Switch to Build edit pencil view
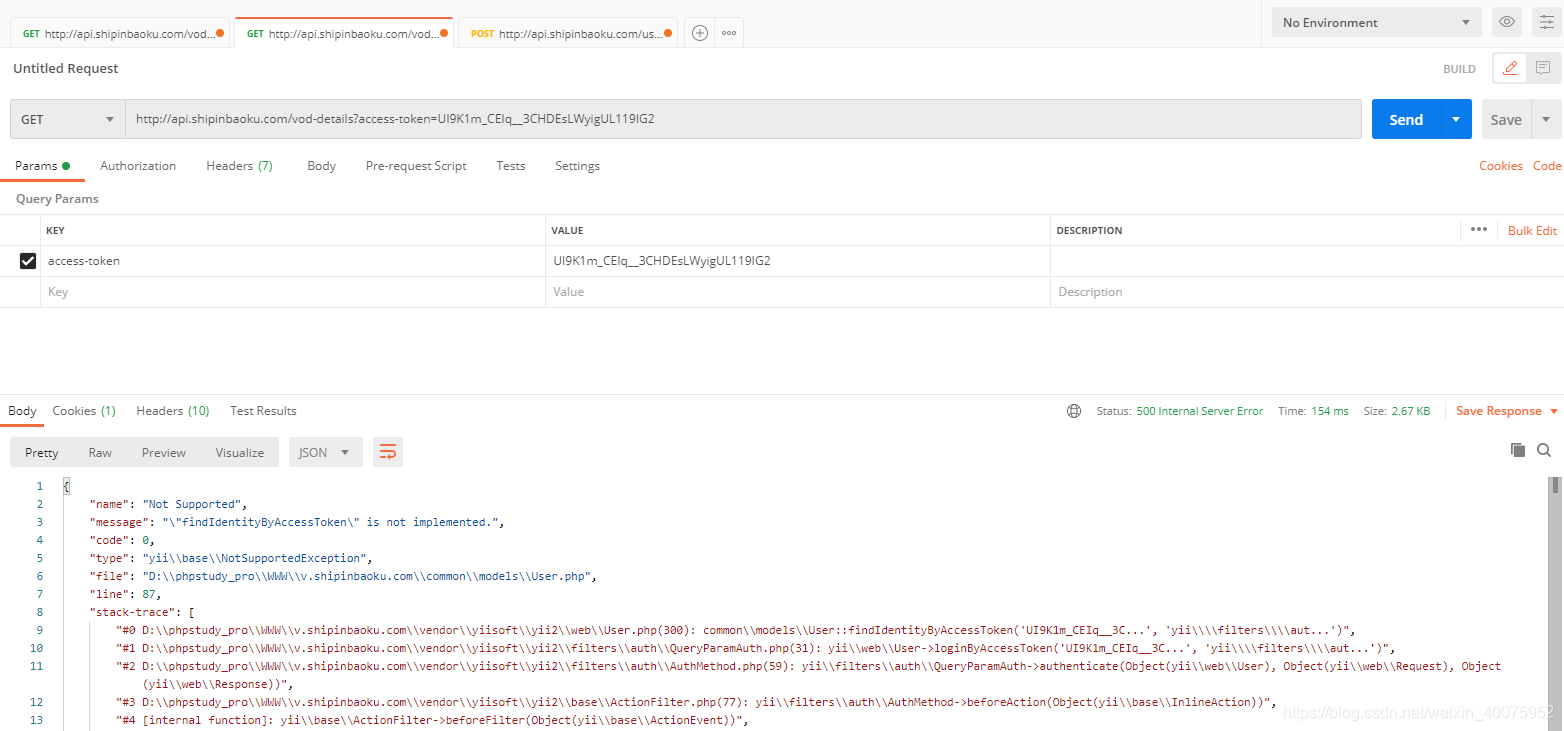The height and width of the screenshot is (731, 1564). click(1510, 68)
